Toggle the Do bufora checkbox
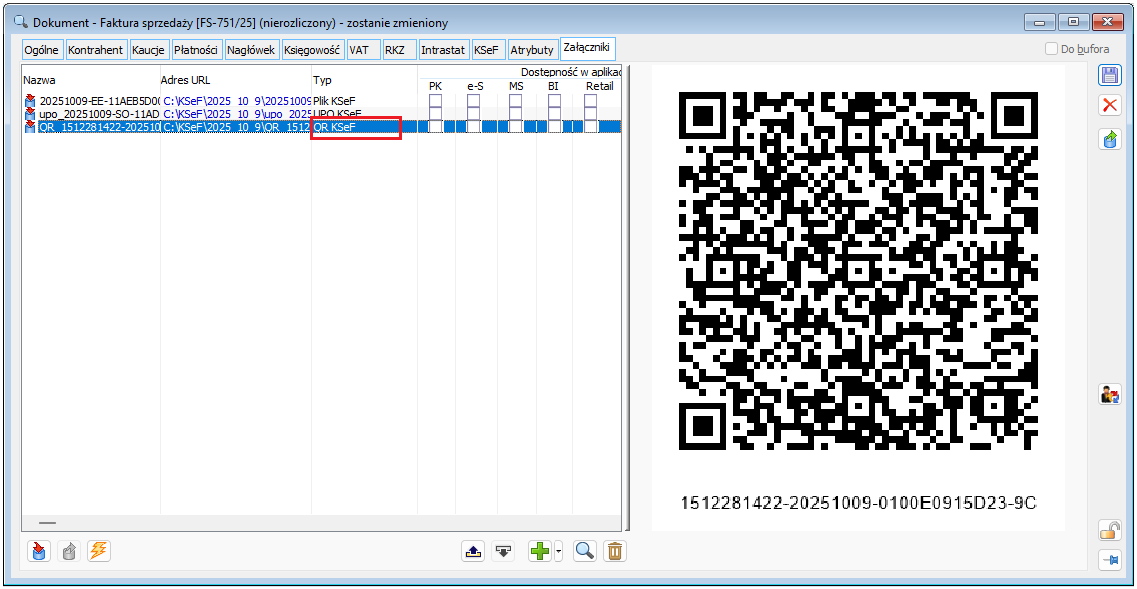The height and width of the screenshot is (589, 1137). (x=1051, y=49)
